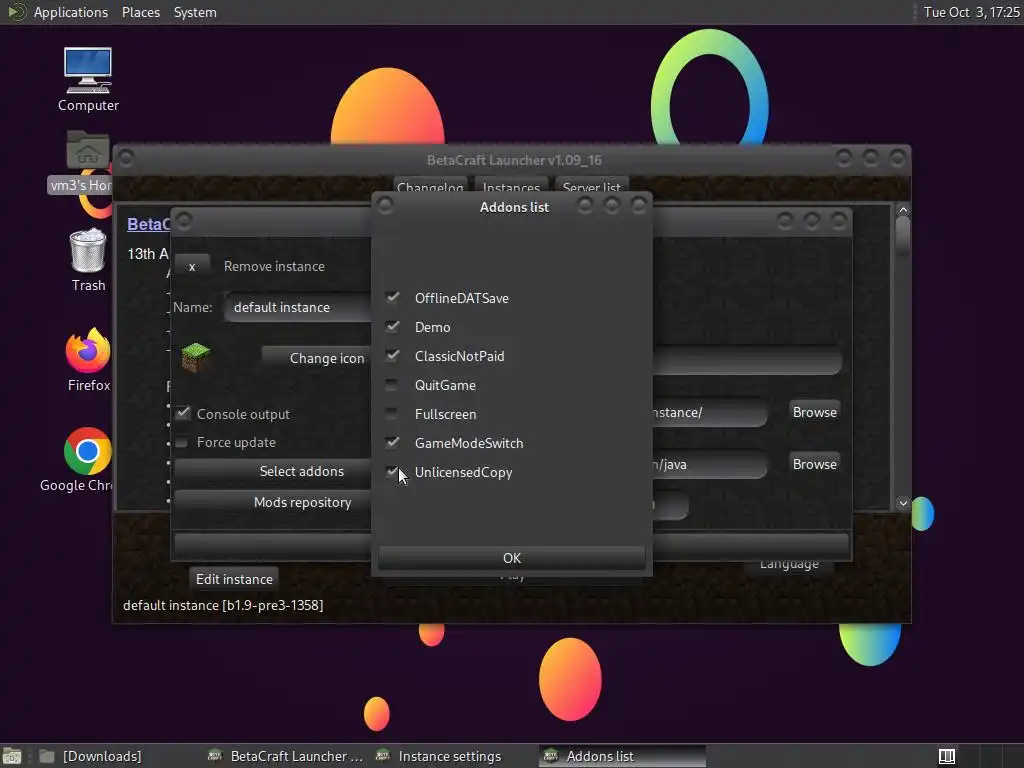Switch to BetaCraft Launcher taskbar entry
This screenshot has width=1024, height=768.
(x=285, y=756)
